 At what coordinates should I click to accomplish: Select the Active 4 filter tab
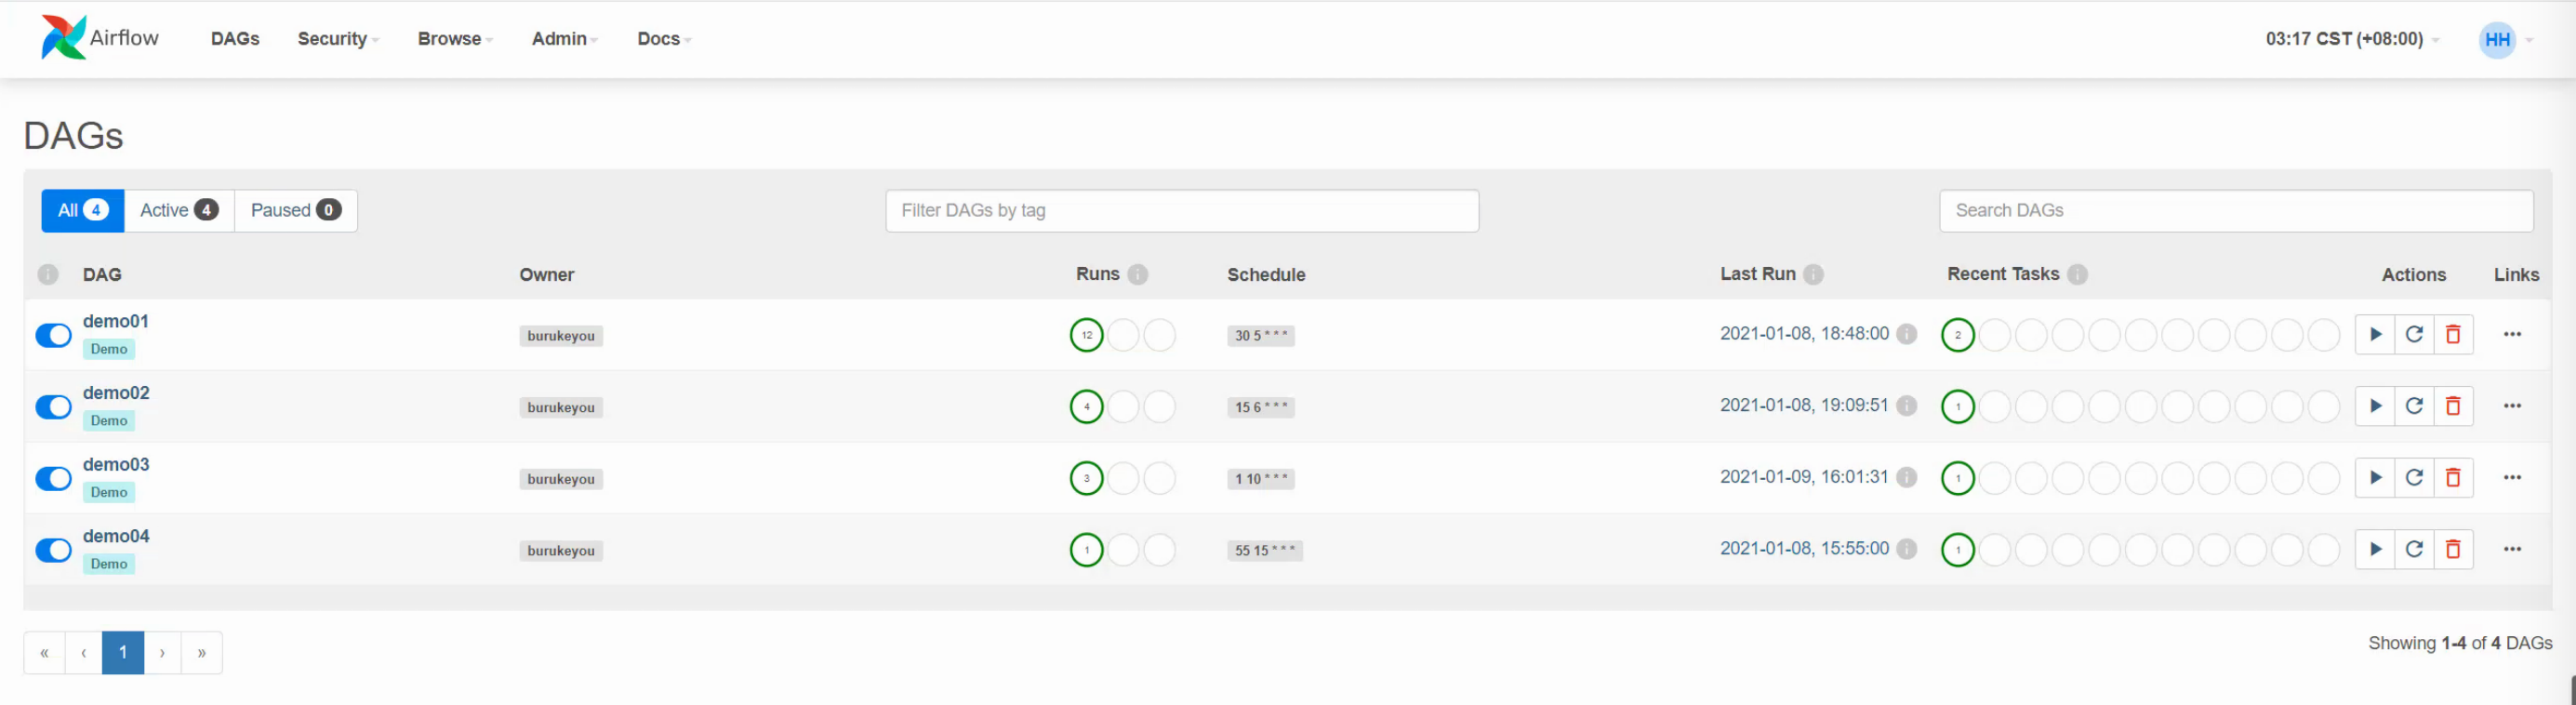(179, 210)
